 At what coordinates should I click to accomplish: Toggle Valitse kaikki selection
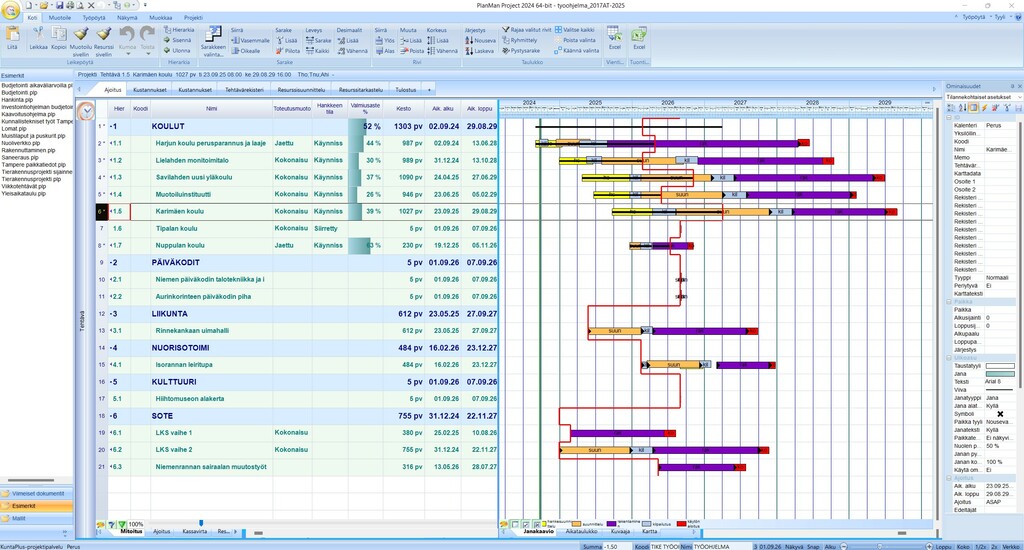557,30
